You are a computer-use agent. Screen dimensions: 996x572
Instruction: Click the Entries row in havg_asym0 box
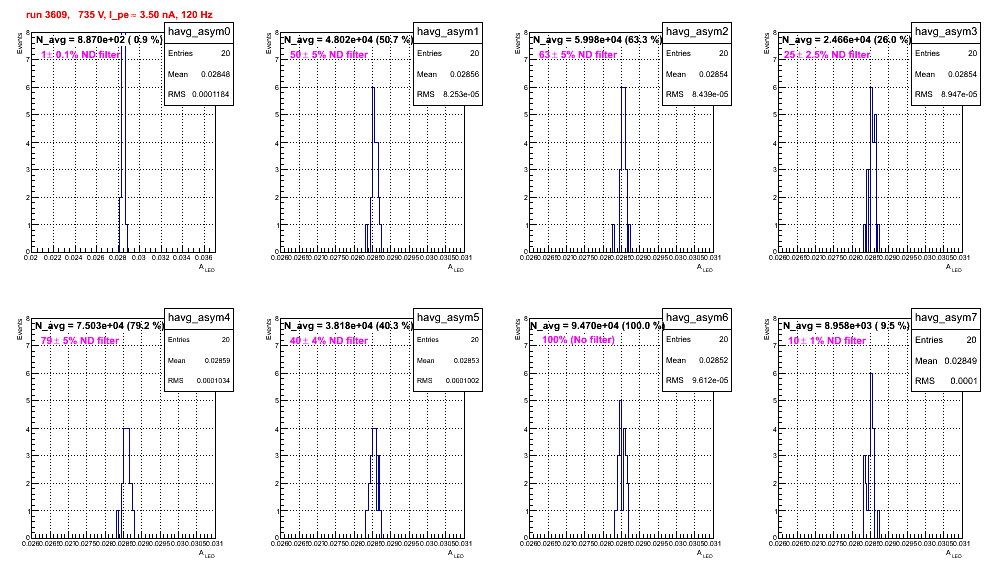[199, 53]
